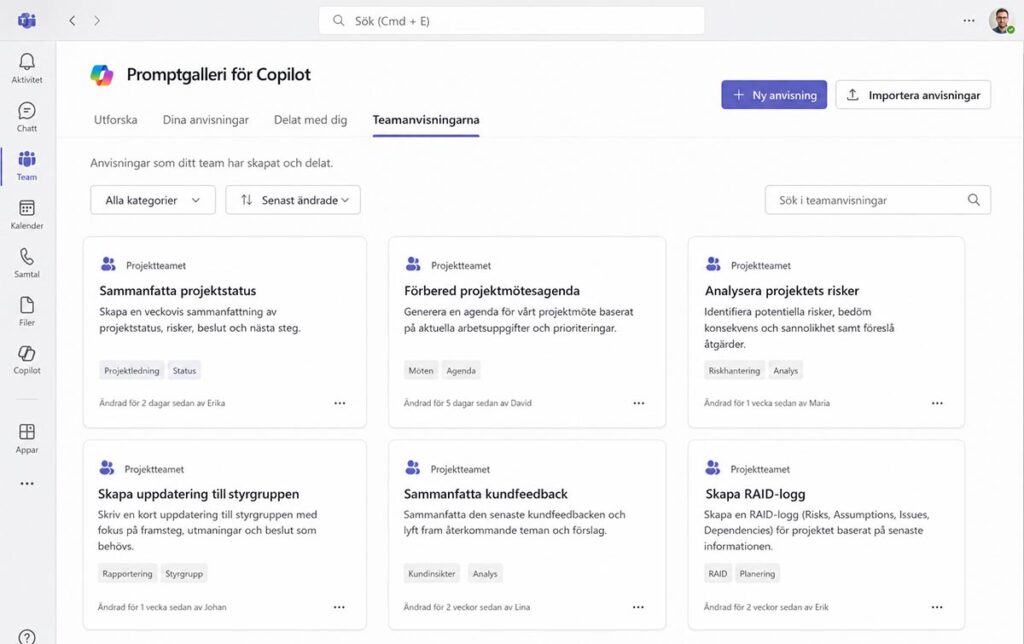Click the Promptgalleri för Copilot heading

coord(219,74)
